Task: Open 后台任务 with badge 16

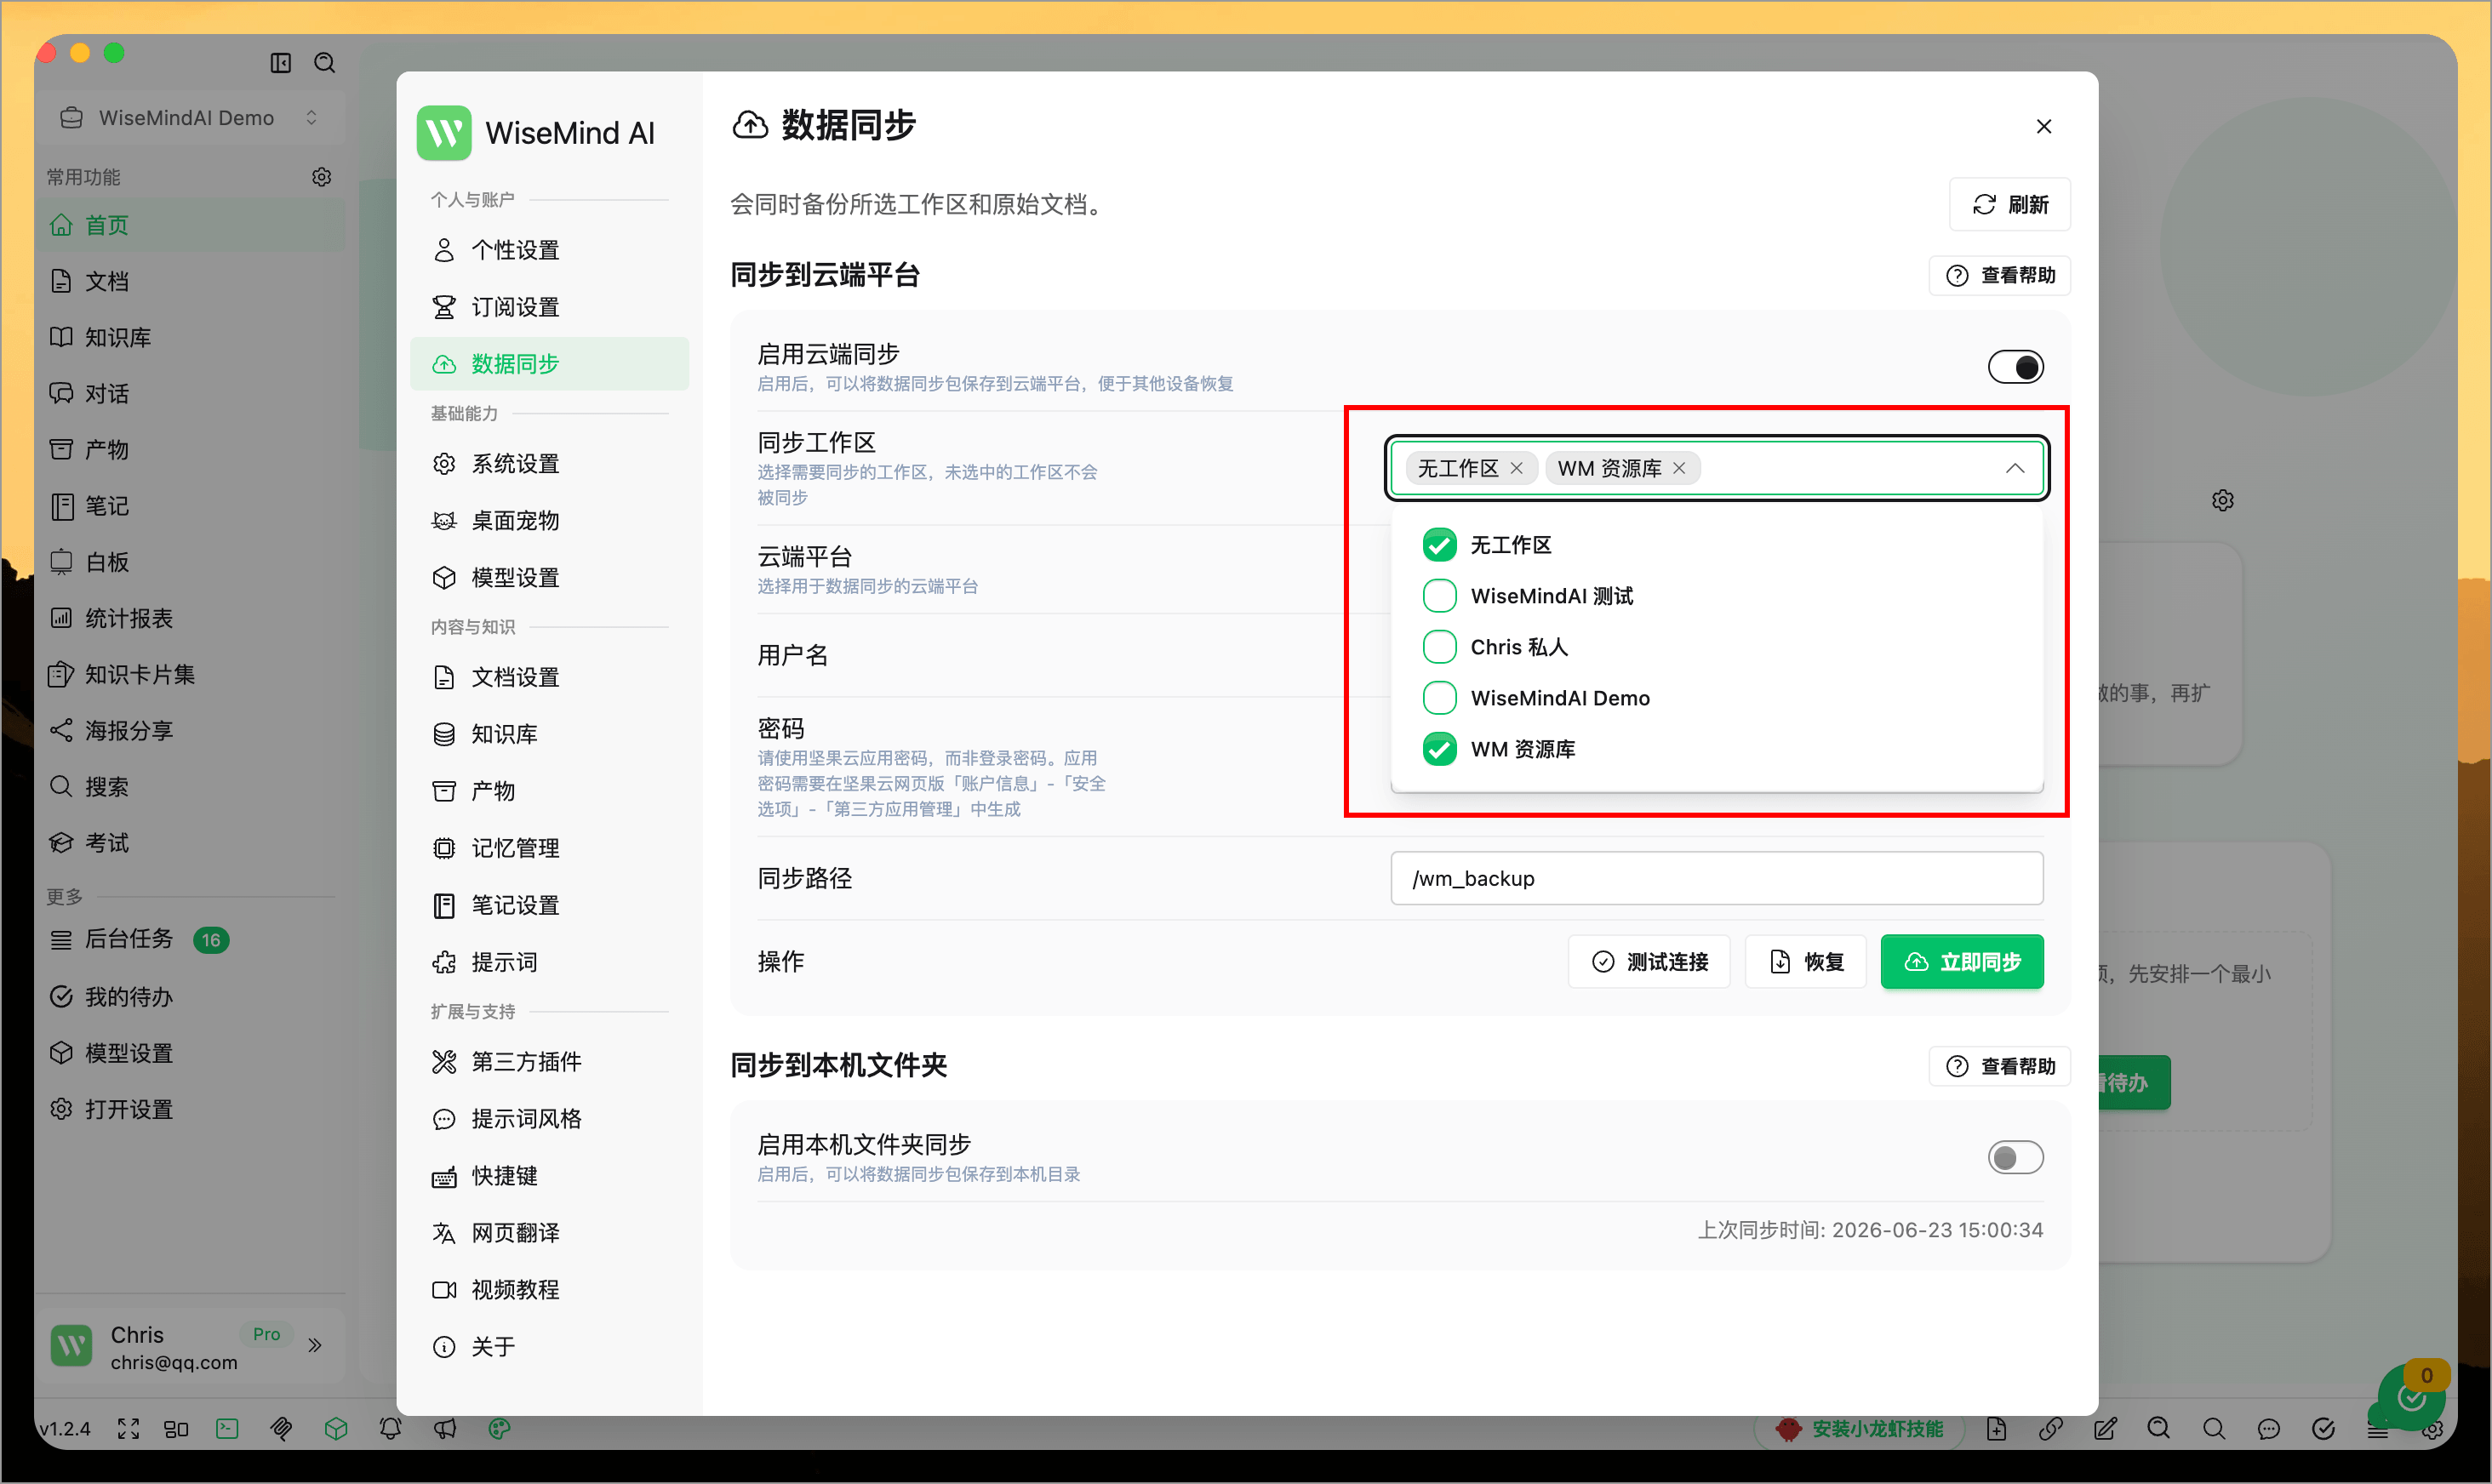Action: 190,940
